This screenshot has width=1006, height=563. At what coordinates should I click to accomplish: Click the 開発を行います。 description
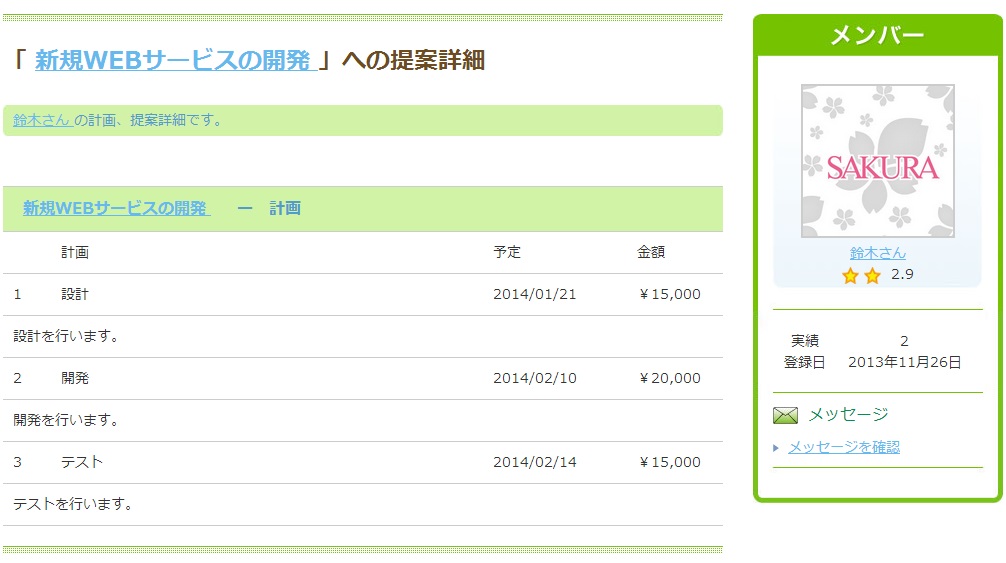click(66, 420)
